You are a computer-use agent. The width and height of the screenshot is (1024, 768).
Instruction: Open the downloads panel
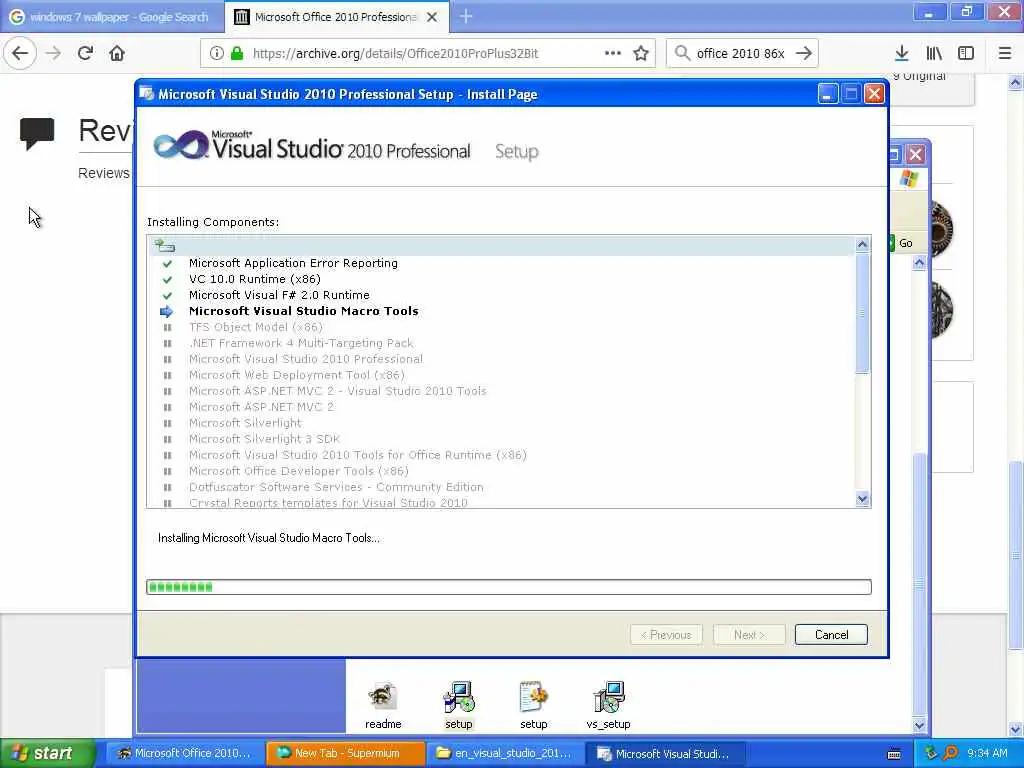902,53
